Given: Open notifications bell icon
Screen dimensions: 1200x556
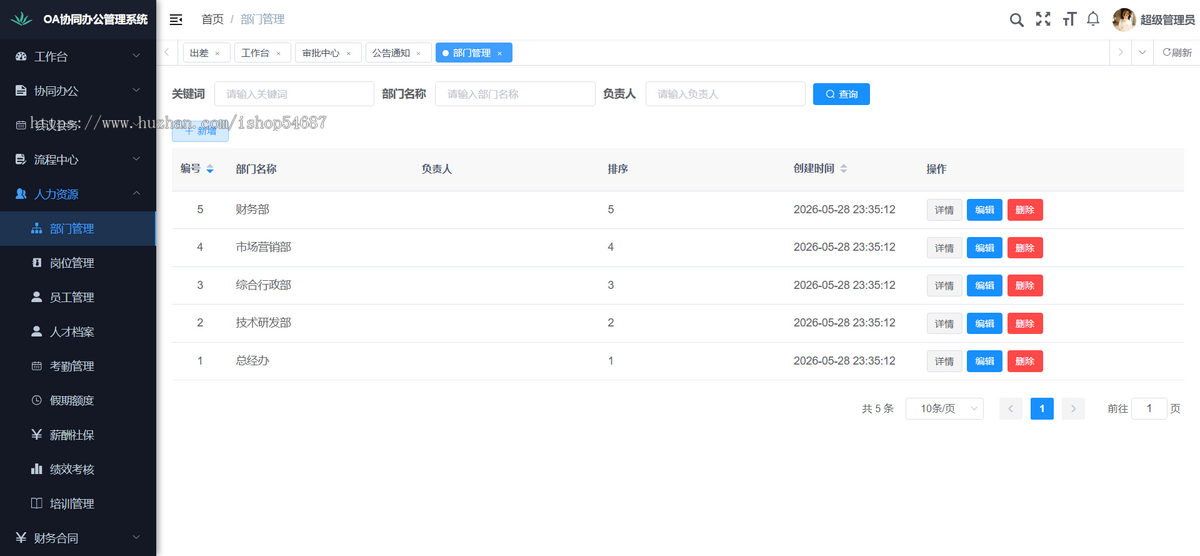Looking at the screenshot, I should point(1093,19).
